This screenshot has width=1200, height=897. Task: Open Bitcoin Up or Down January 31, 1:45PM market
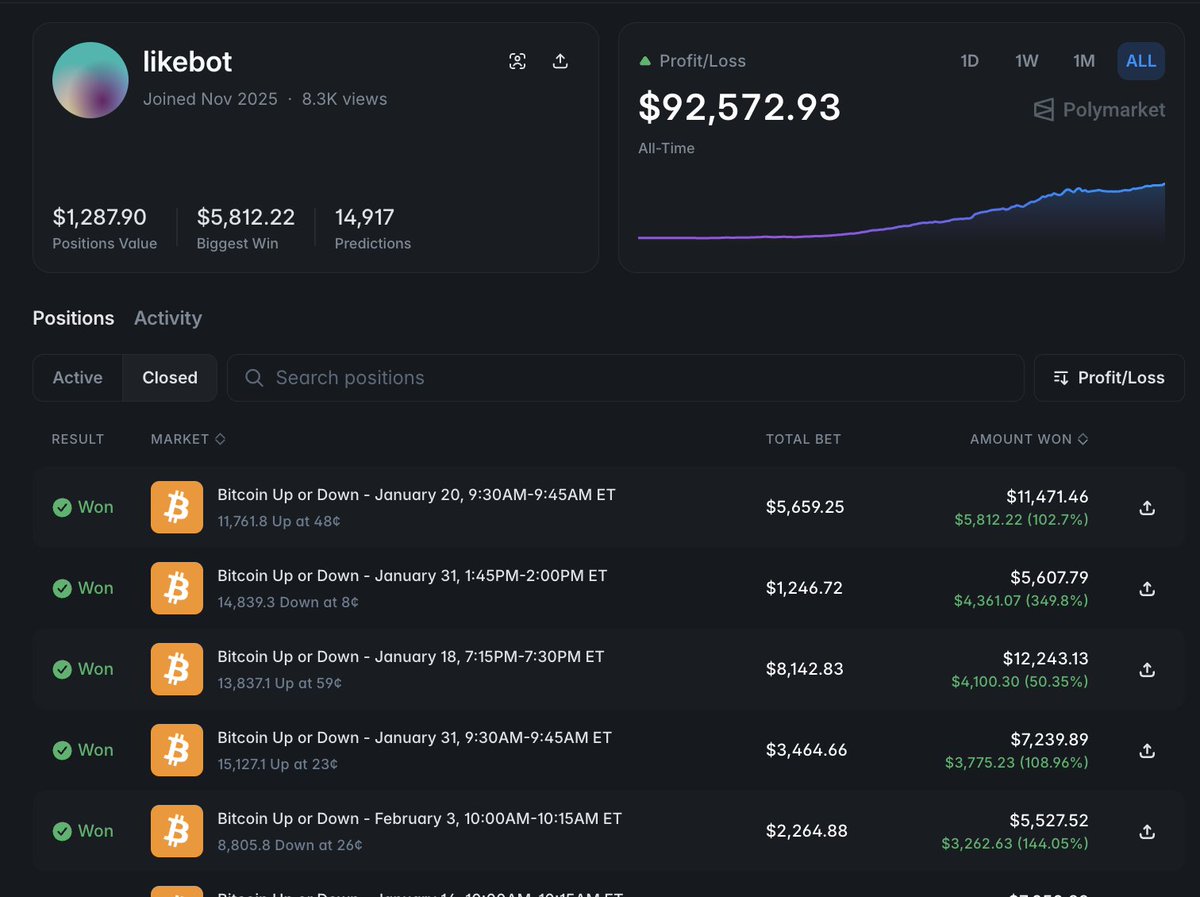[x=412, y=576]
